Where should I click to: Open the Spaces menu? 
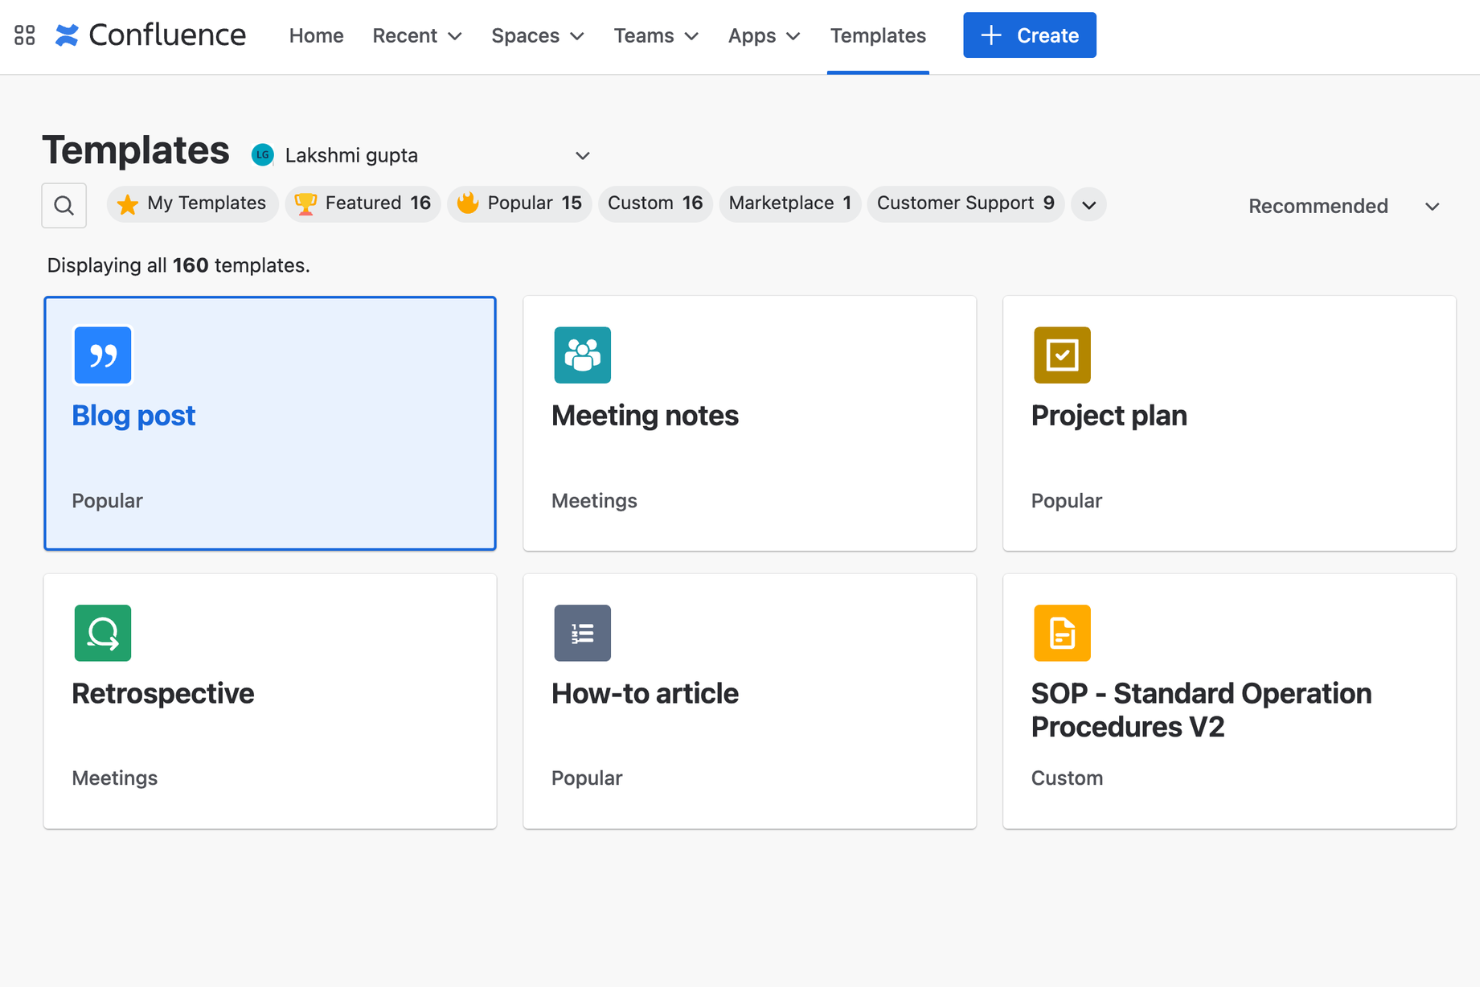(x=537, y=35)
